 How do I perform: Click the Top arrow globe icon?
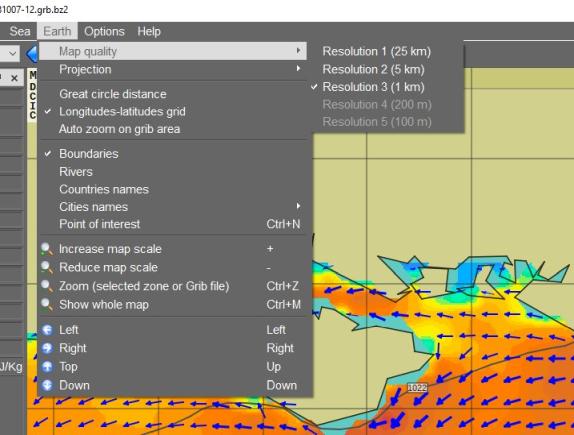47,367
